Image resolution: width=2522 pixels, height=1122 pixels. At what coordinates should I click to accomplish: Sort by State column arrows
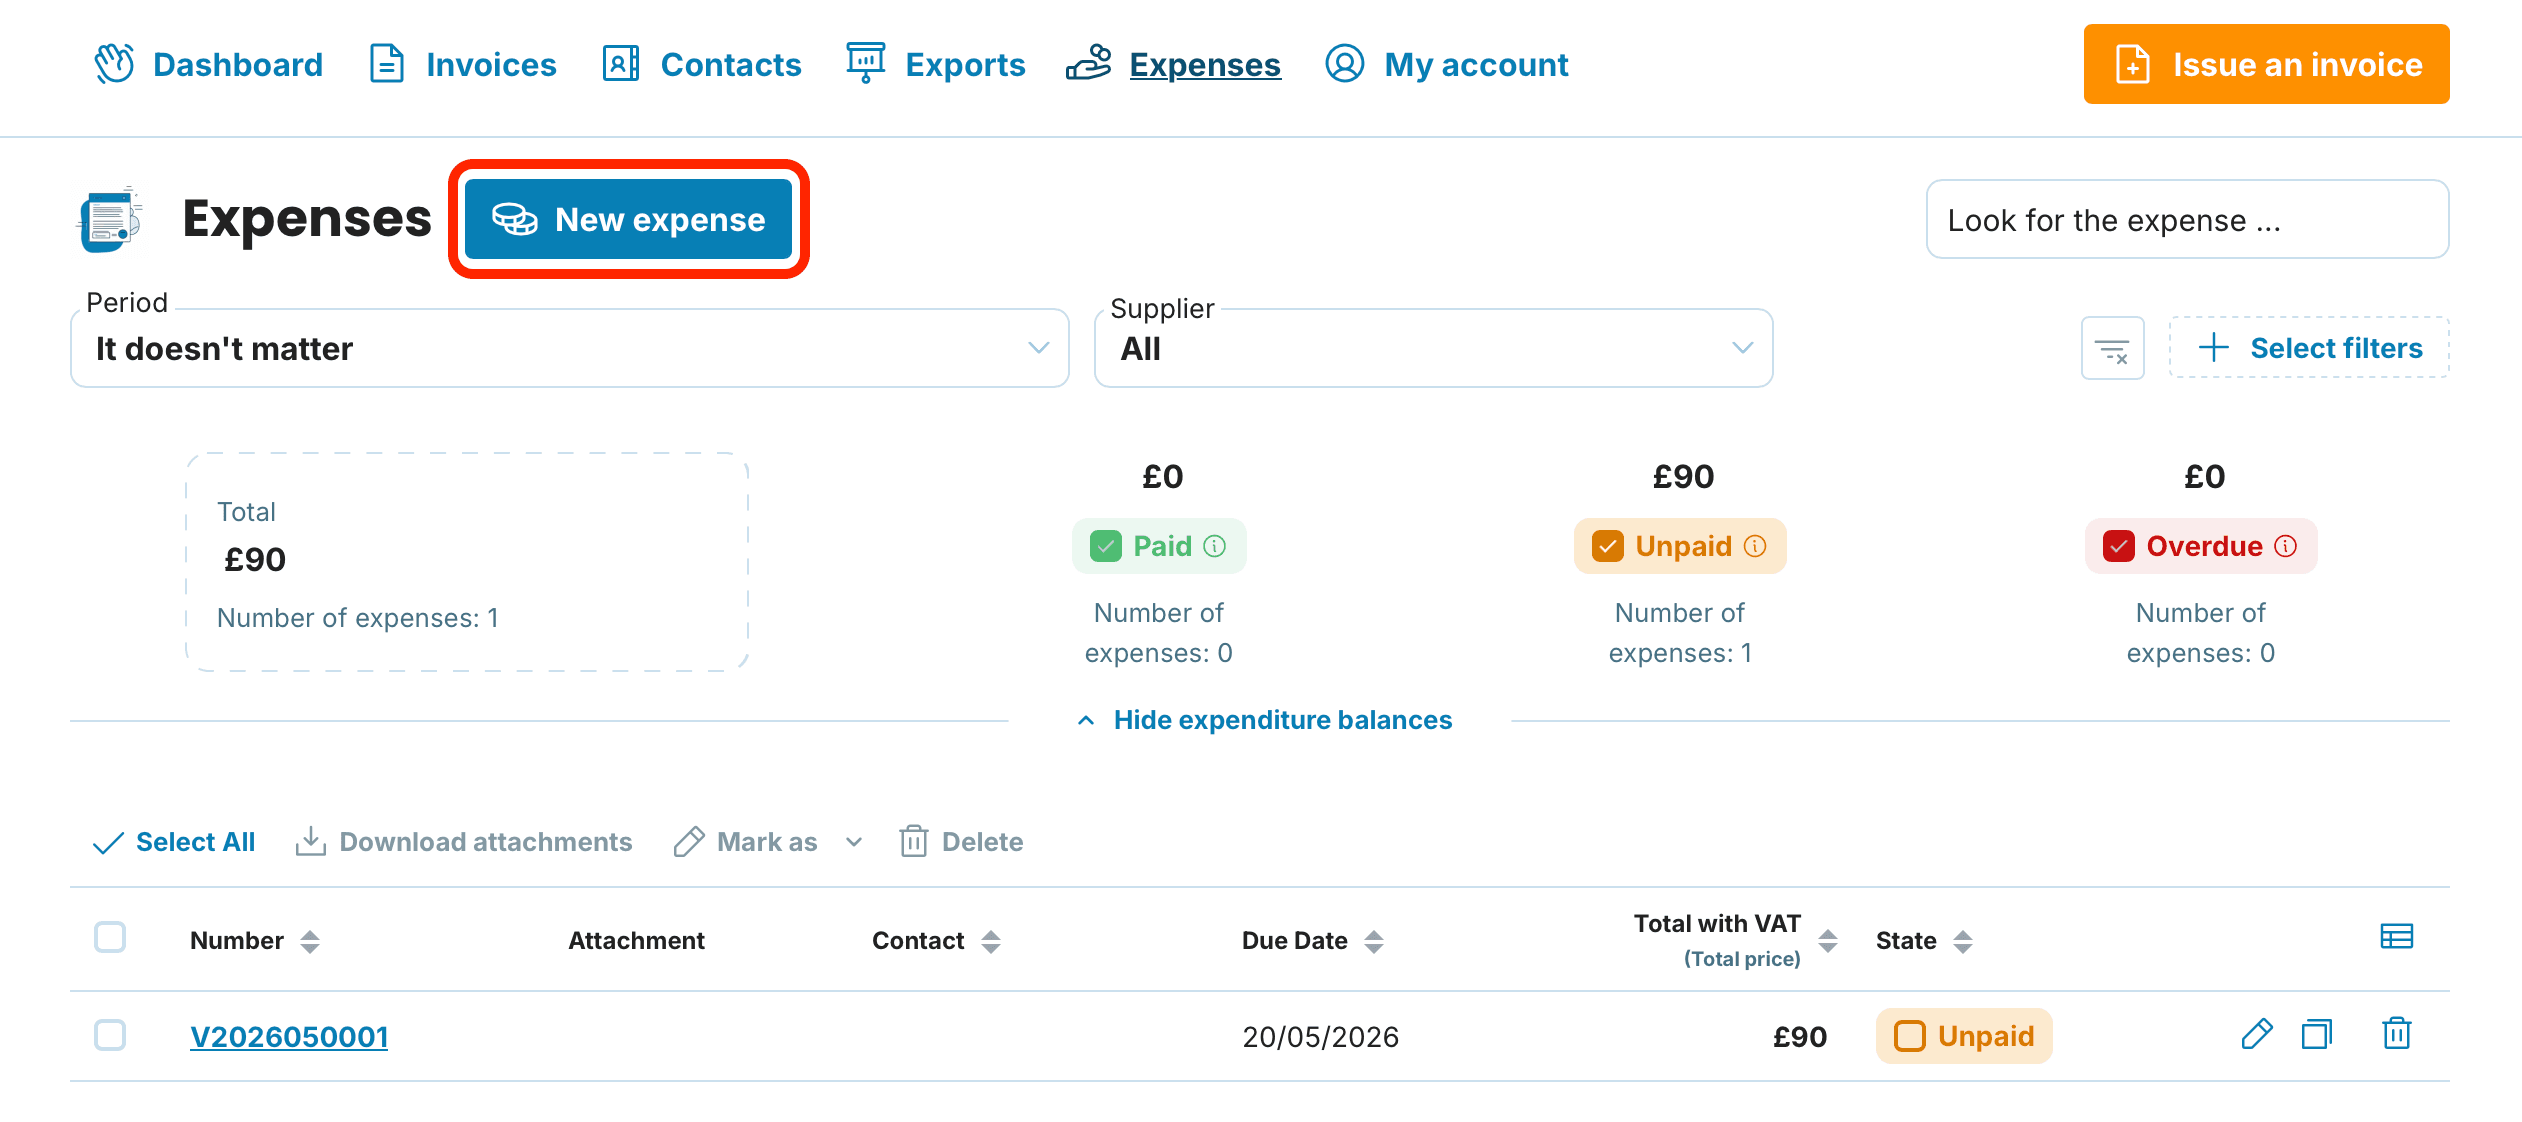pos(1963,941)
